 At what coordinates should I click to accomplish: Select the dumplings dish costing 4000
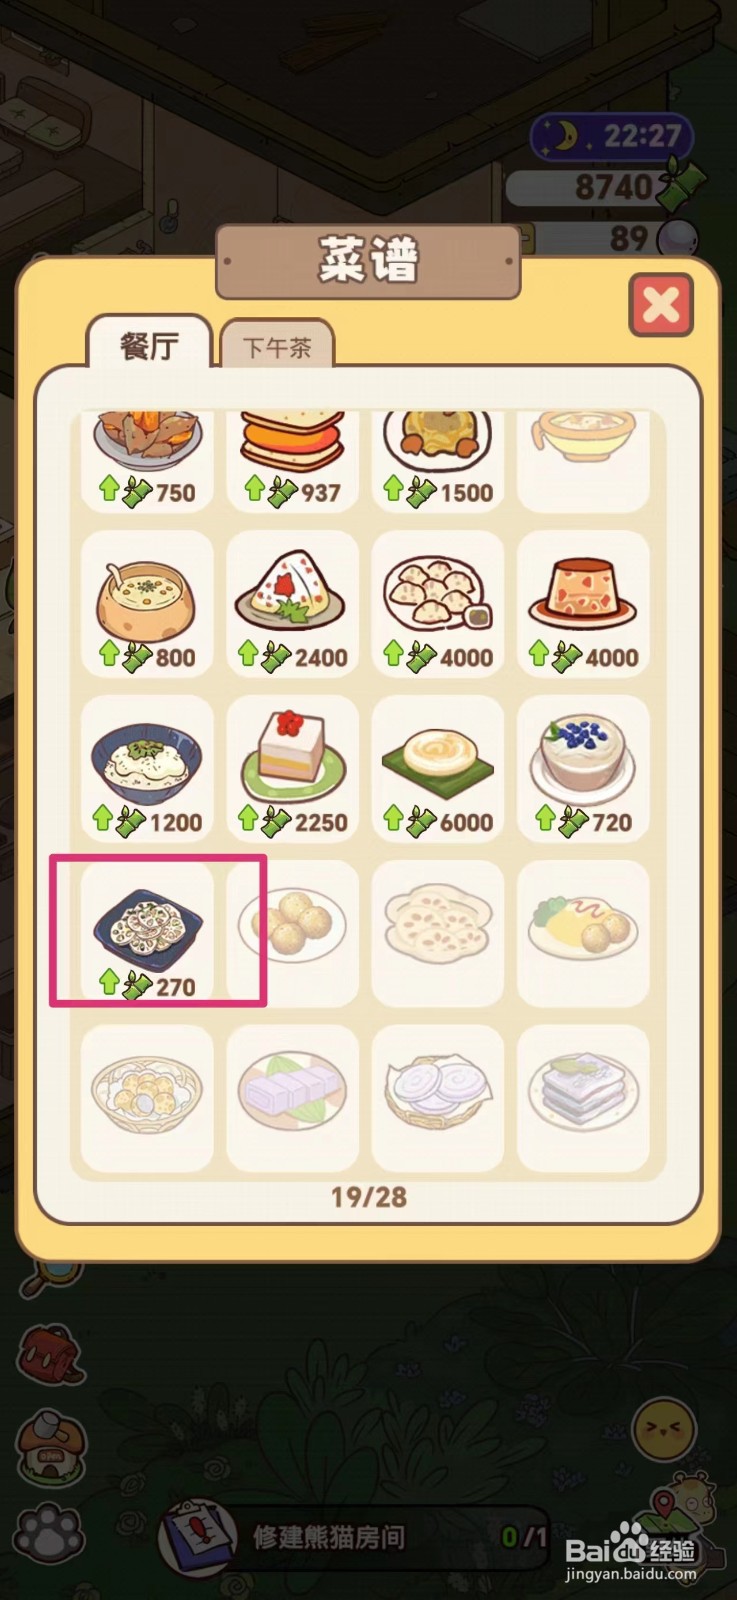click(438, 602)
